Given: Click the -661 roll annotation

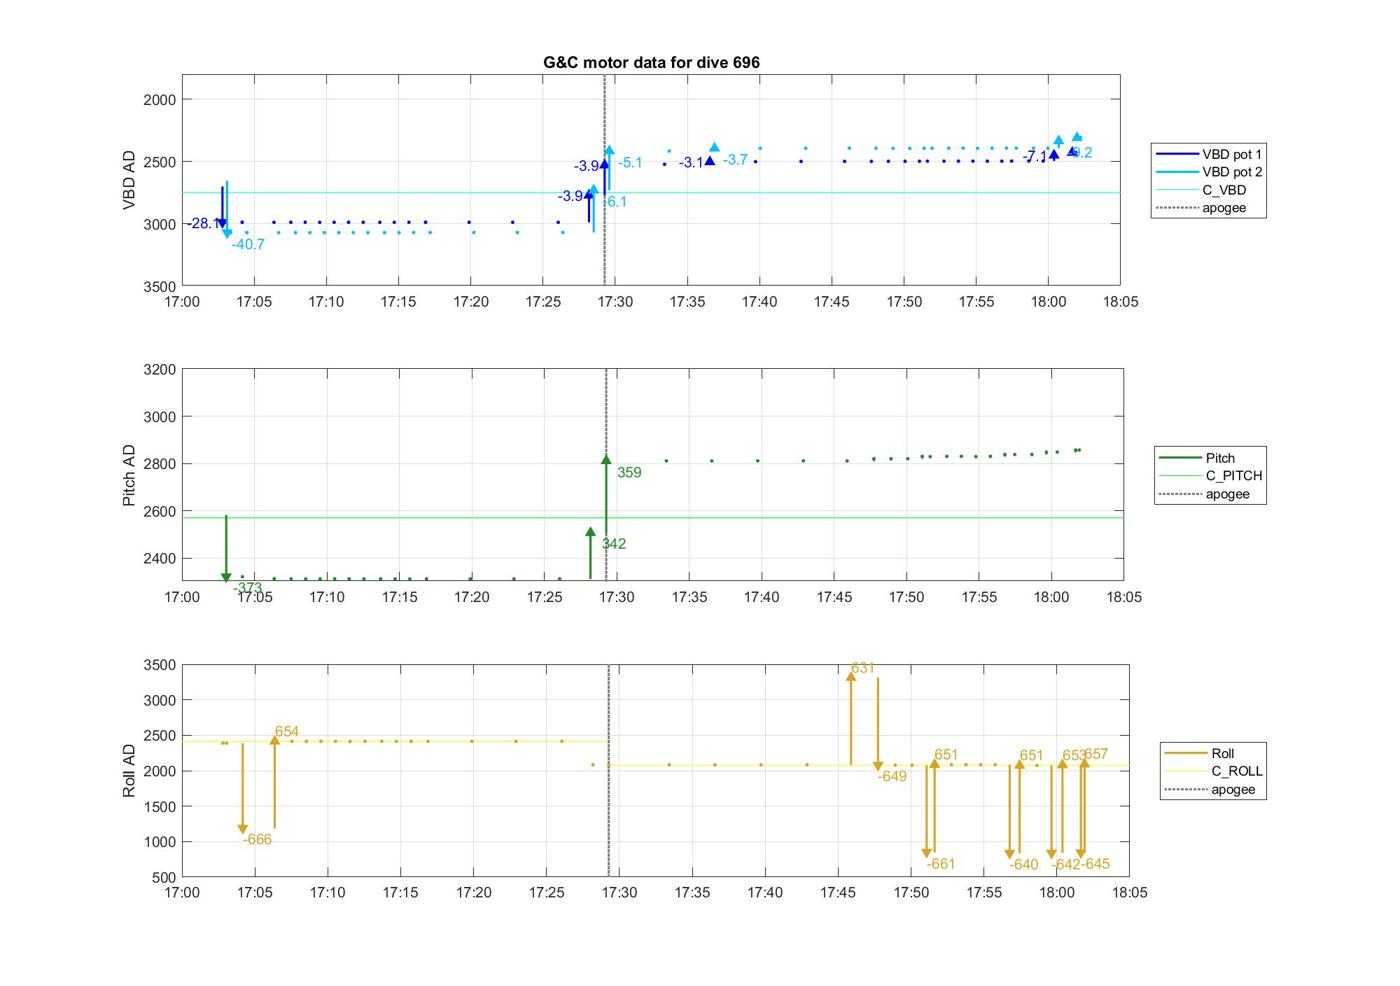Looking at the screenshot, I should (941, 864).
